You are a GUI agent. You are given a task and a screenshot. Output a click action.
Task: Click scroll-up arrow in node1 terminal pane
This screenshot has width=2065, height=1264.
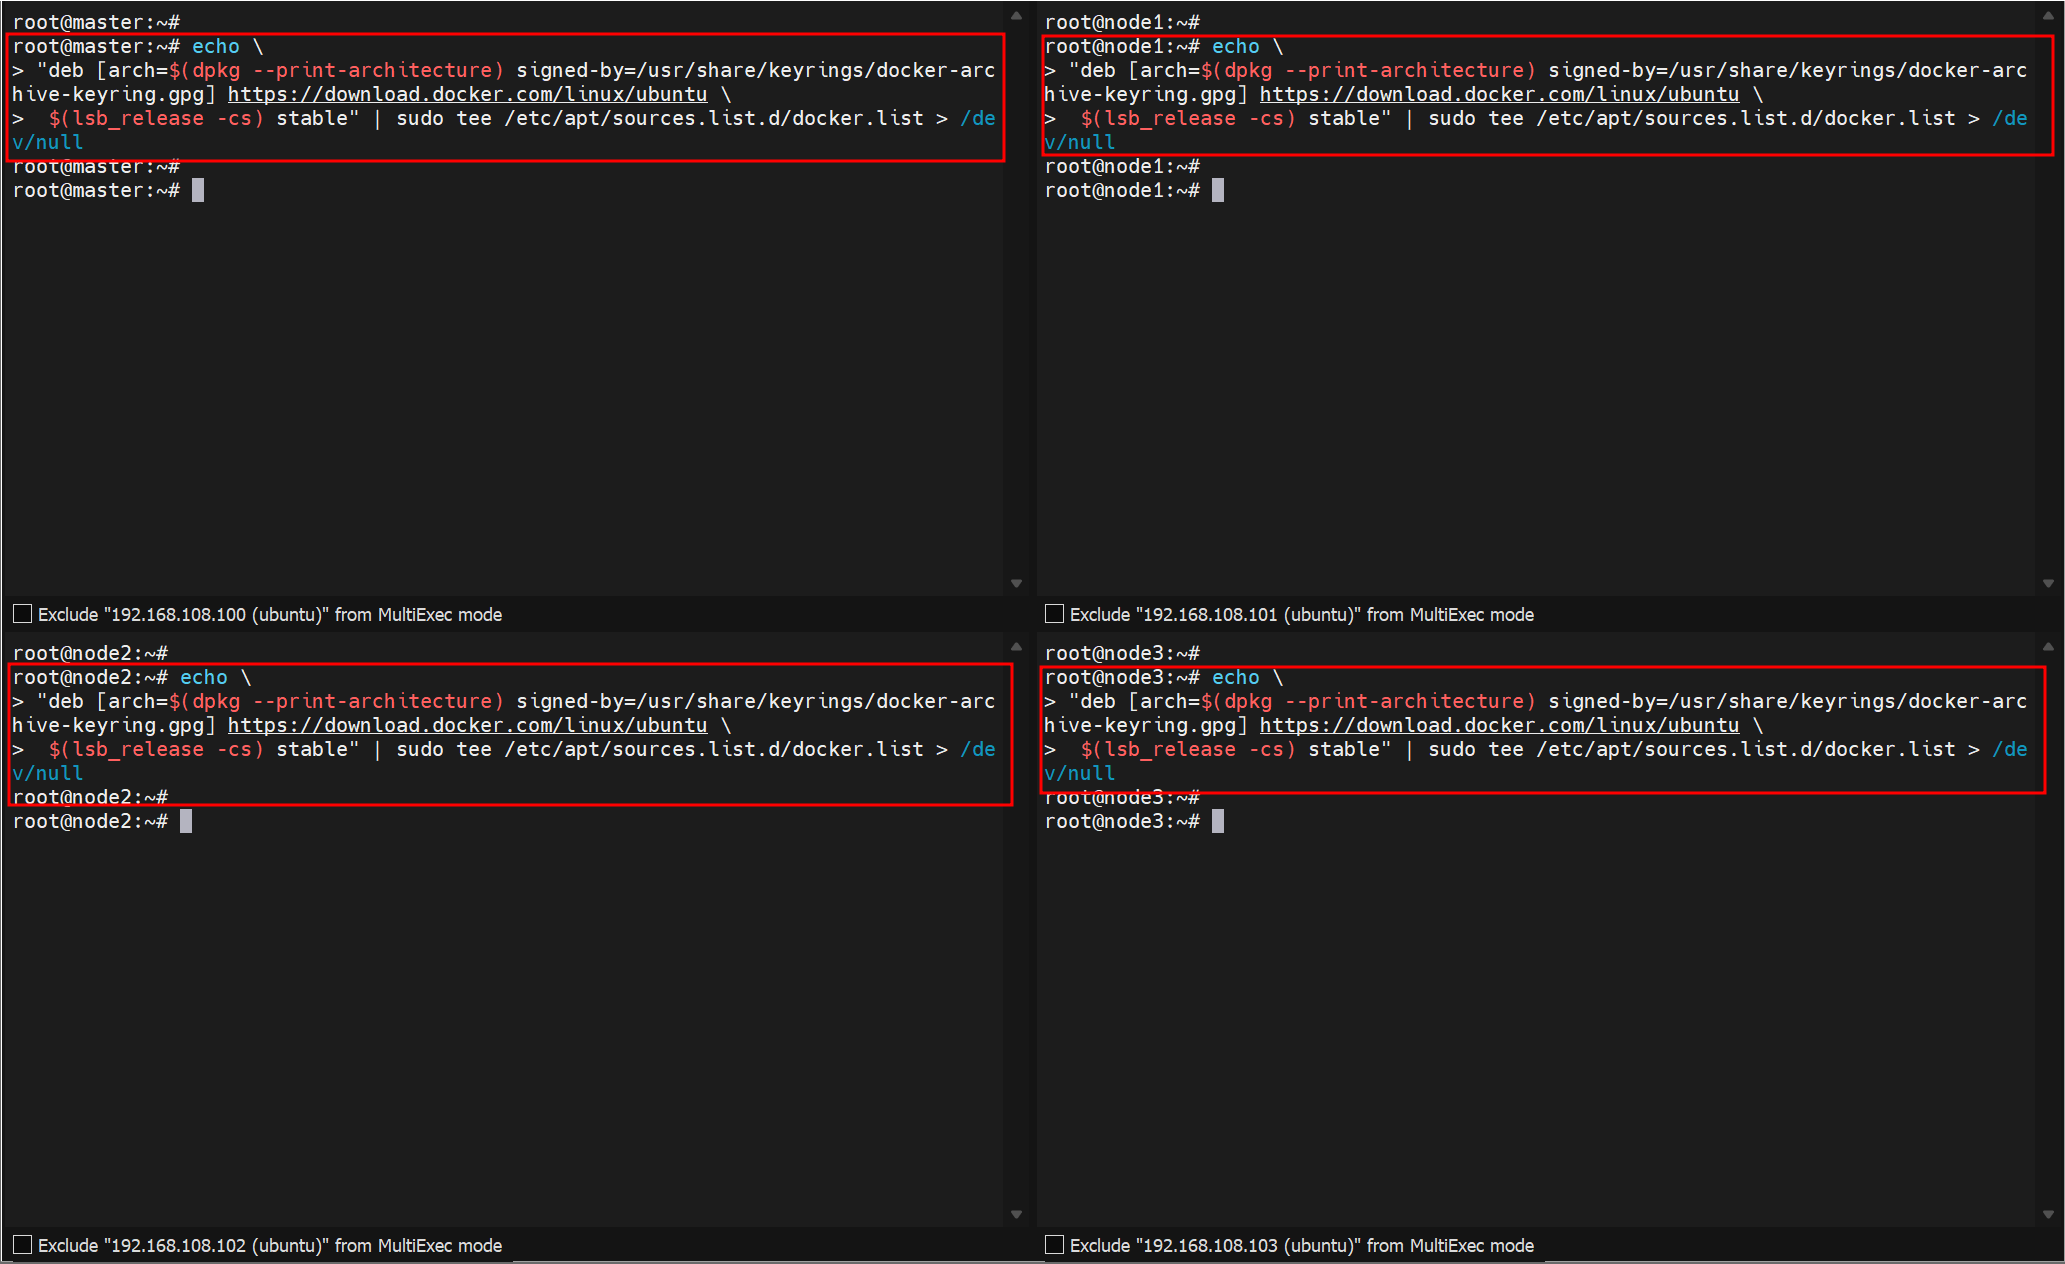(2048, 16)
